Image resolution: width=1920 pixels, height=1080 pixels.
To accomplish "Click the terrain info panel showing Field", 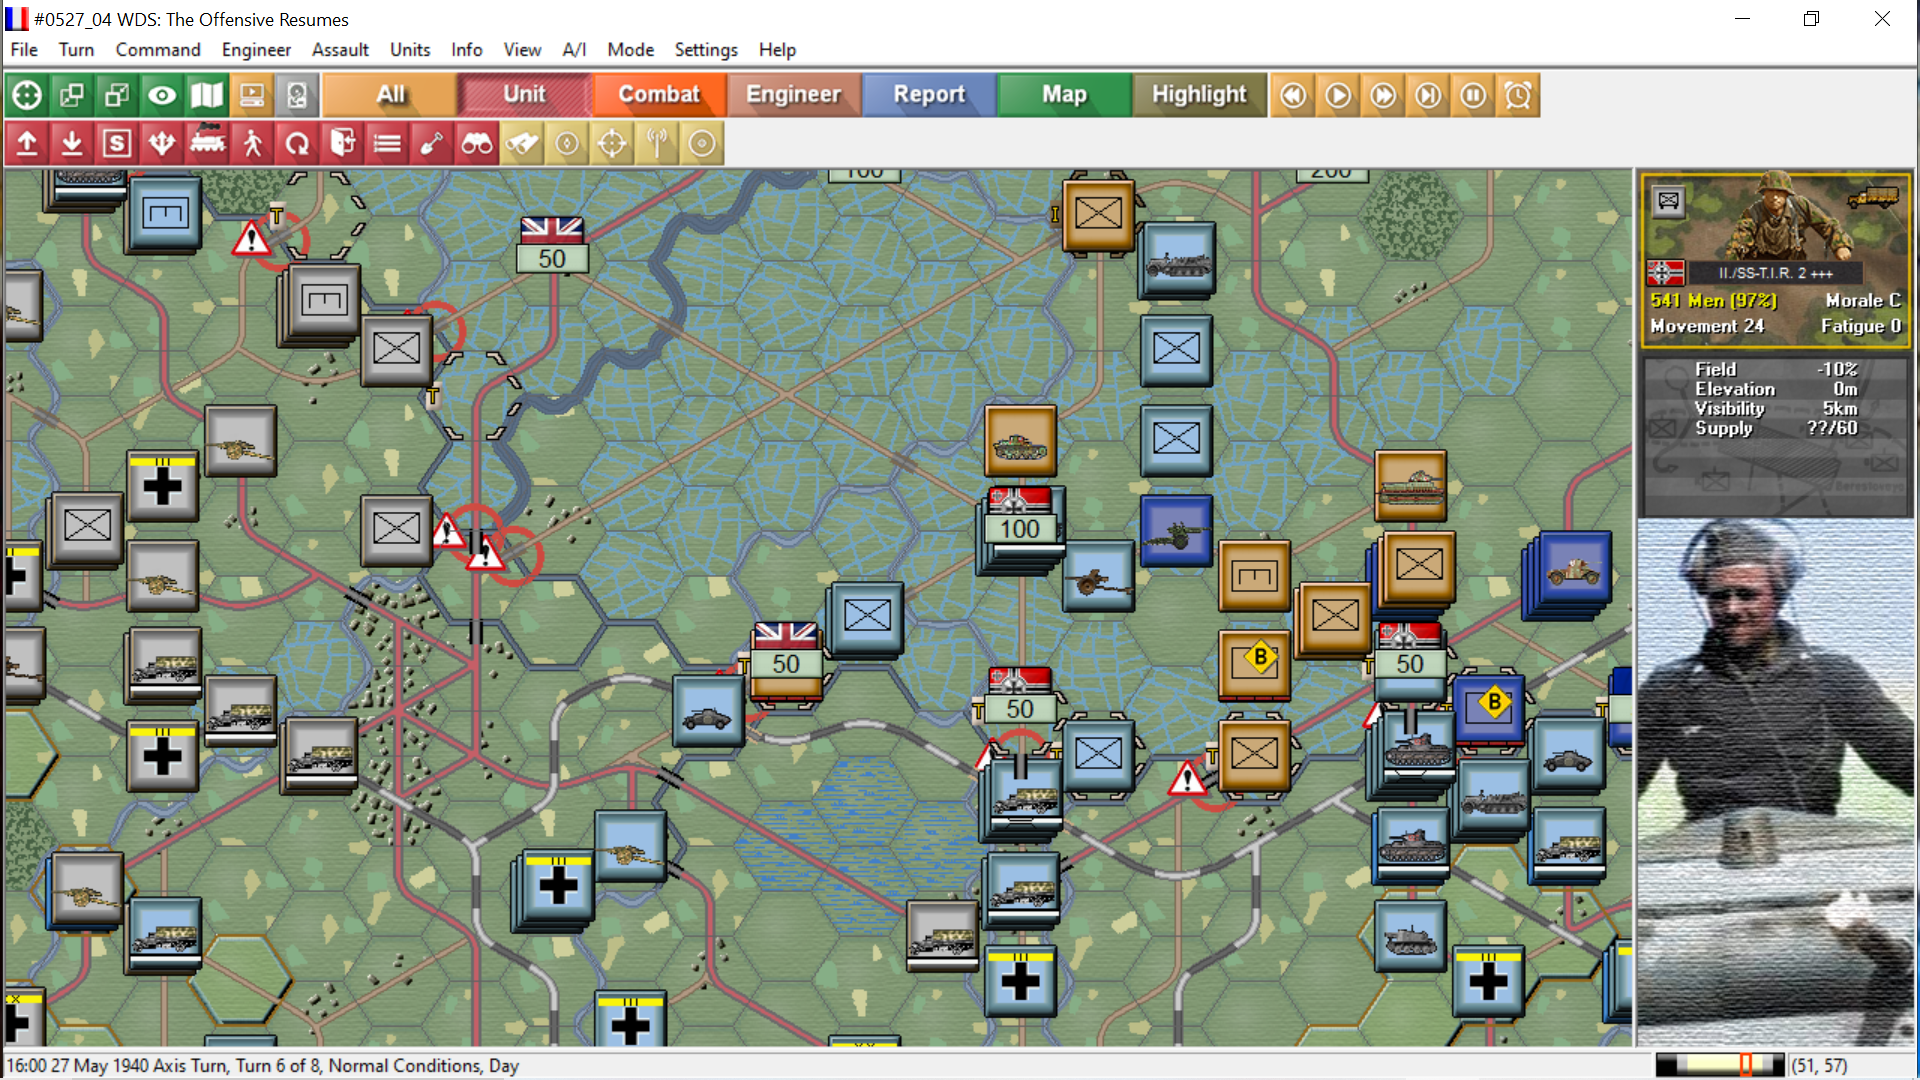I will coord(1776,436).
